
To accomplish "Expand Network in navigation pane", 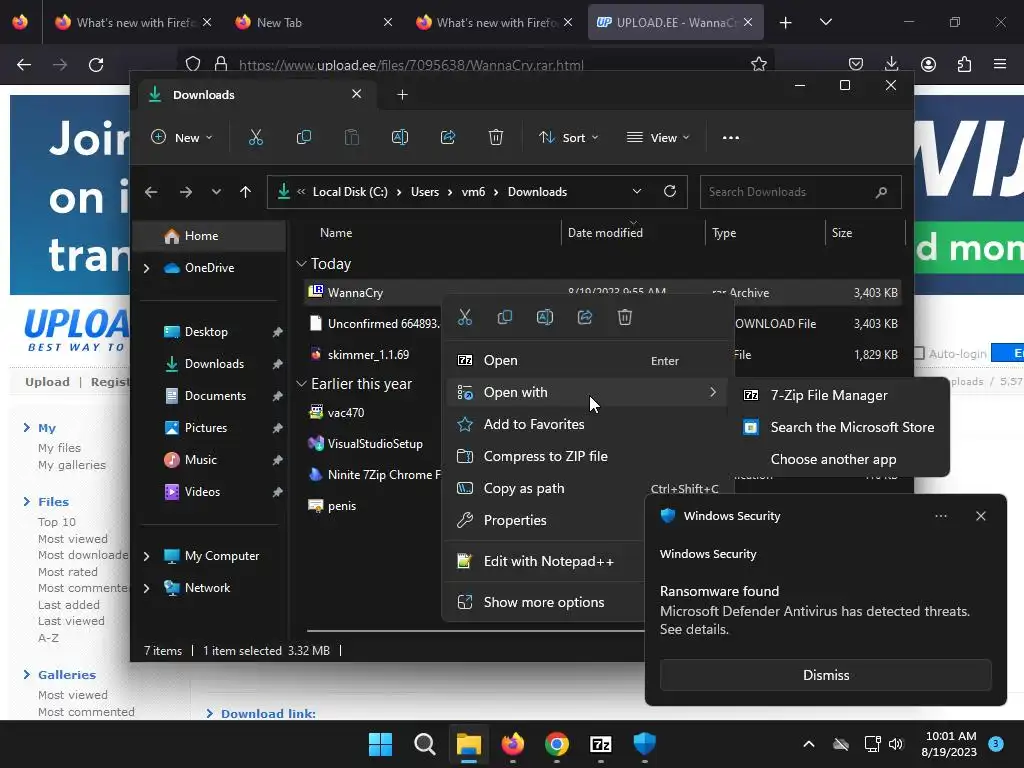I will pos(147,588).
